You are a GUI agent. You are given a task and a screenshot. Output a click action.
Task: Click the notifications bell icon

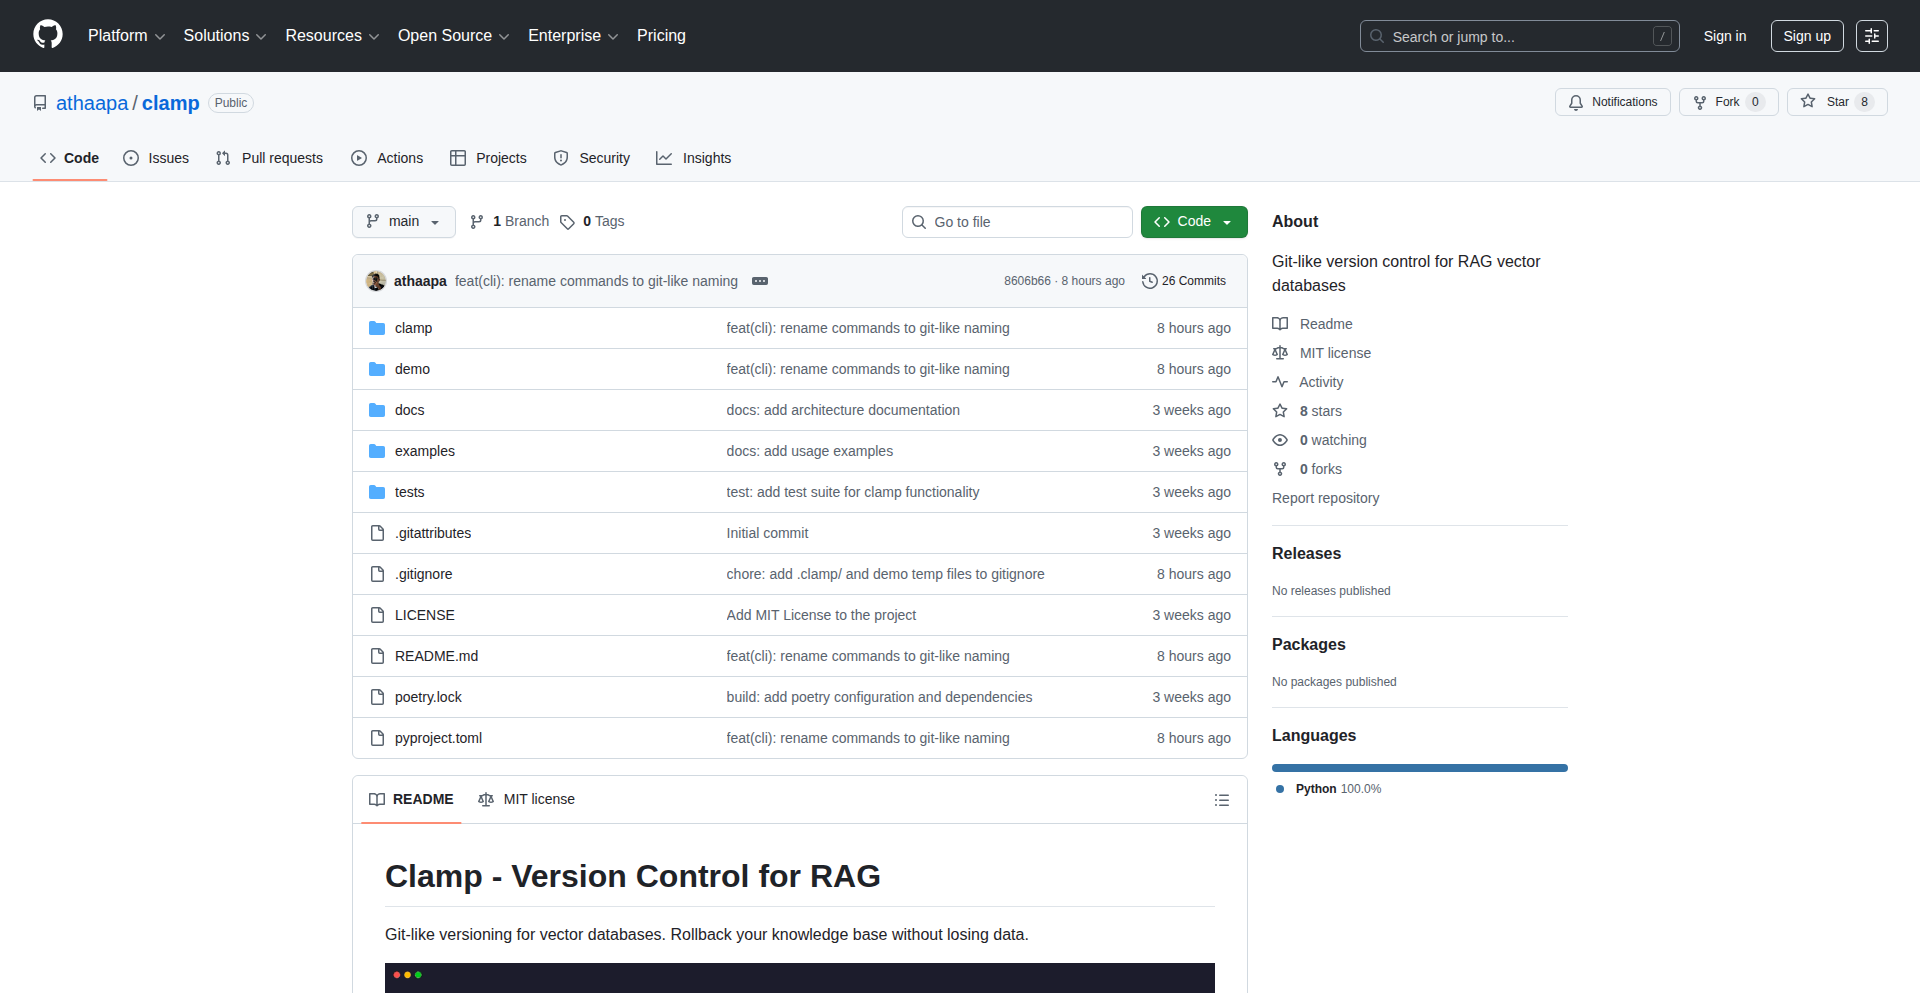pyautogui.click(x=1575, y=102)
